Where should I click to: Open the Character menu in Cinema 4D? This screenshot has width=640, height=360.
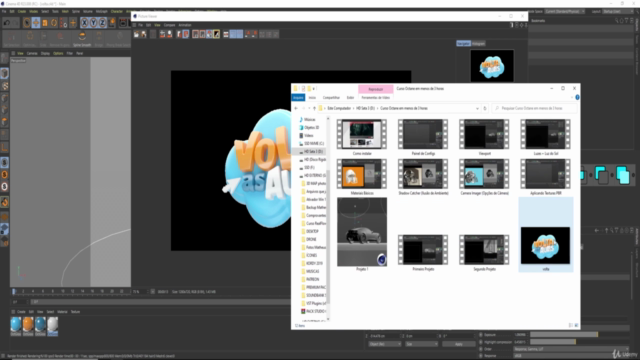pos(116,11)
